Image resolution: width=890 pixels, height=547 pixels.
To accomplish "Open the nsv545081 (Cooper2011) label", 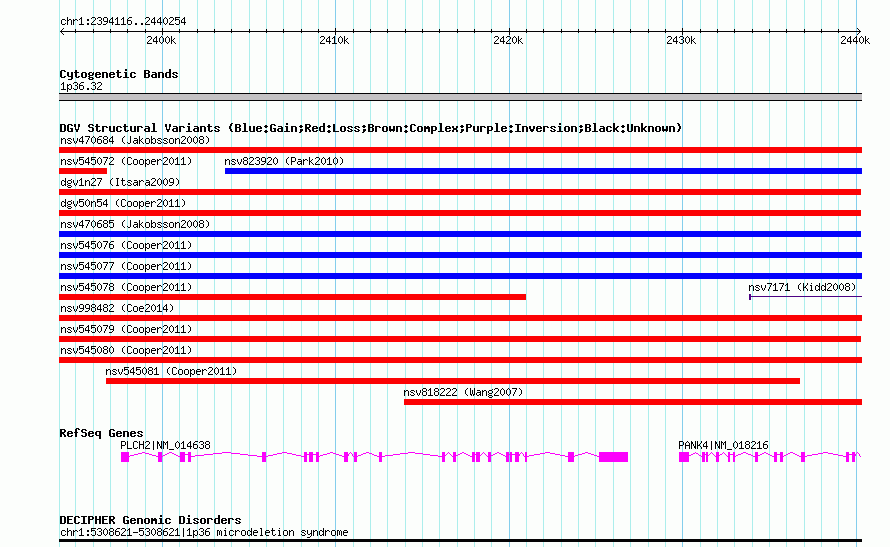I will click(x=171, y=371).
